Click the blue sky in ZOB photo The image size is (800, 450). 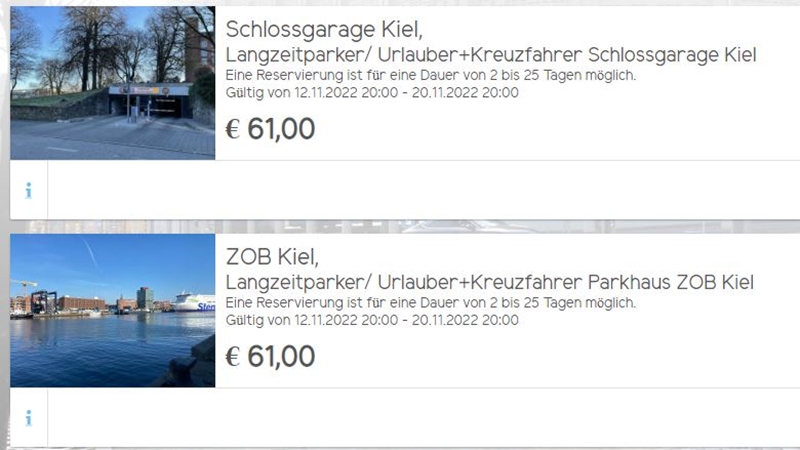[x=112, y=263]
